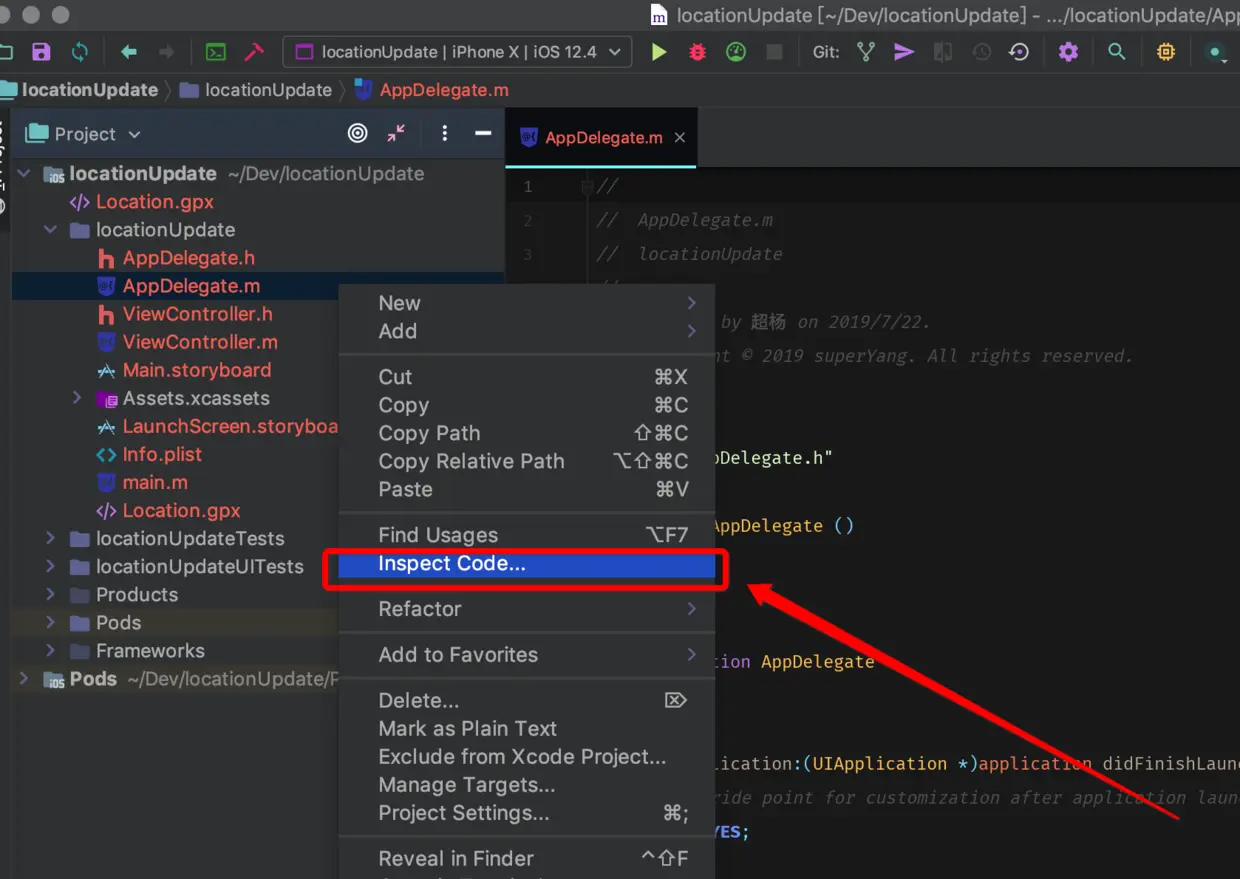1240x879 pixels.
Task: Start debugging with the red bug icon
Action: click(698, 52)
